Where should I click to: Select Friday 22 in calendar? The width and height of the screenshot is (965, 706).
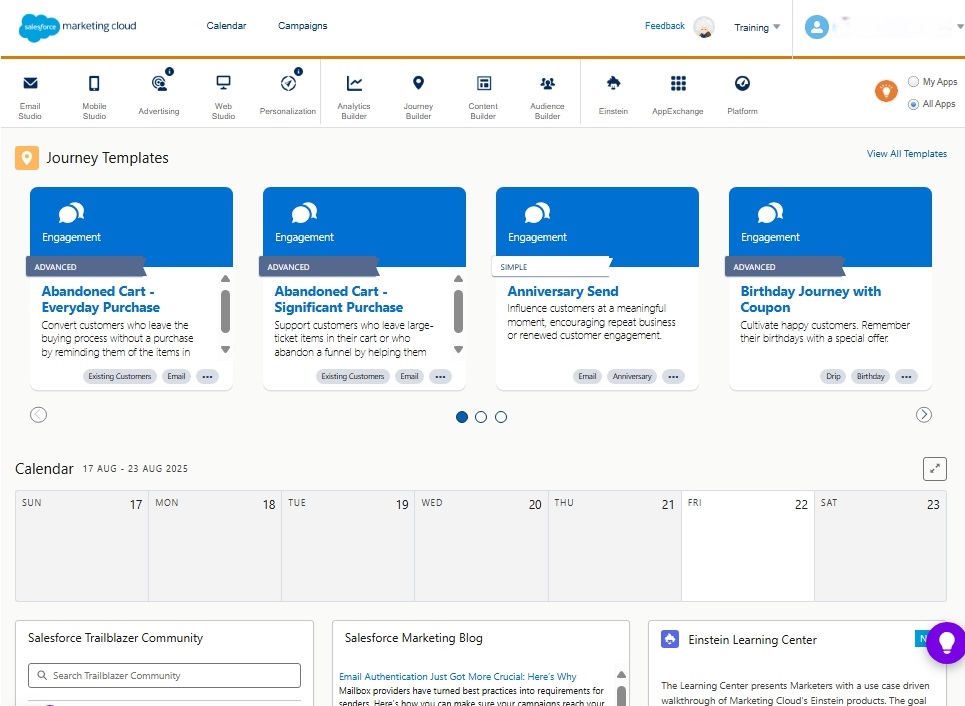pyautogui.click(x=748, y=546)
